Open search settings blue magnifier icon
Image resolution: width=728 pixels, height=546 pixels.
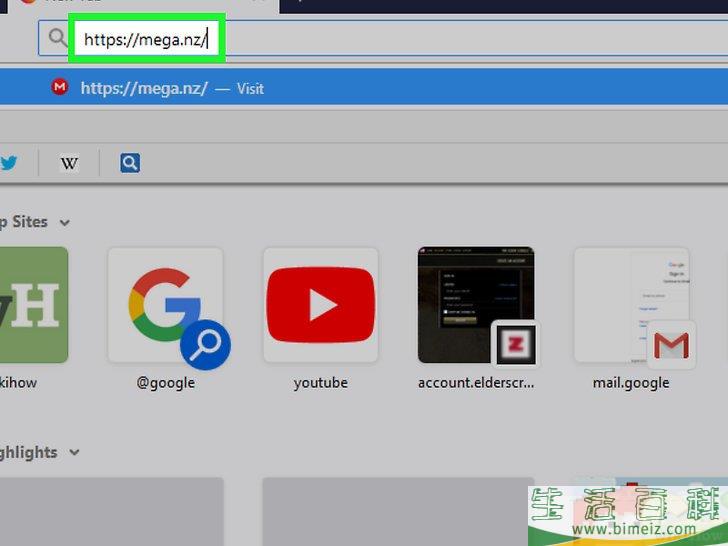tap(130, 163)
